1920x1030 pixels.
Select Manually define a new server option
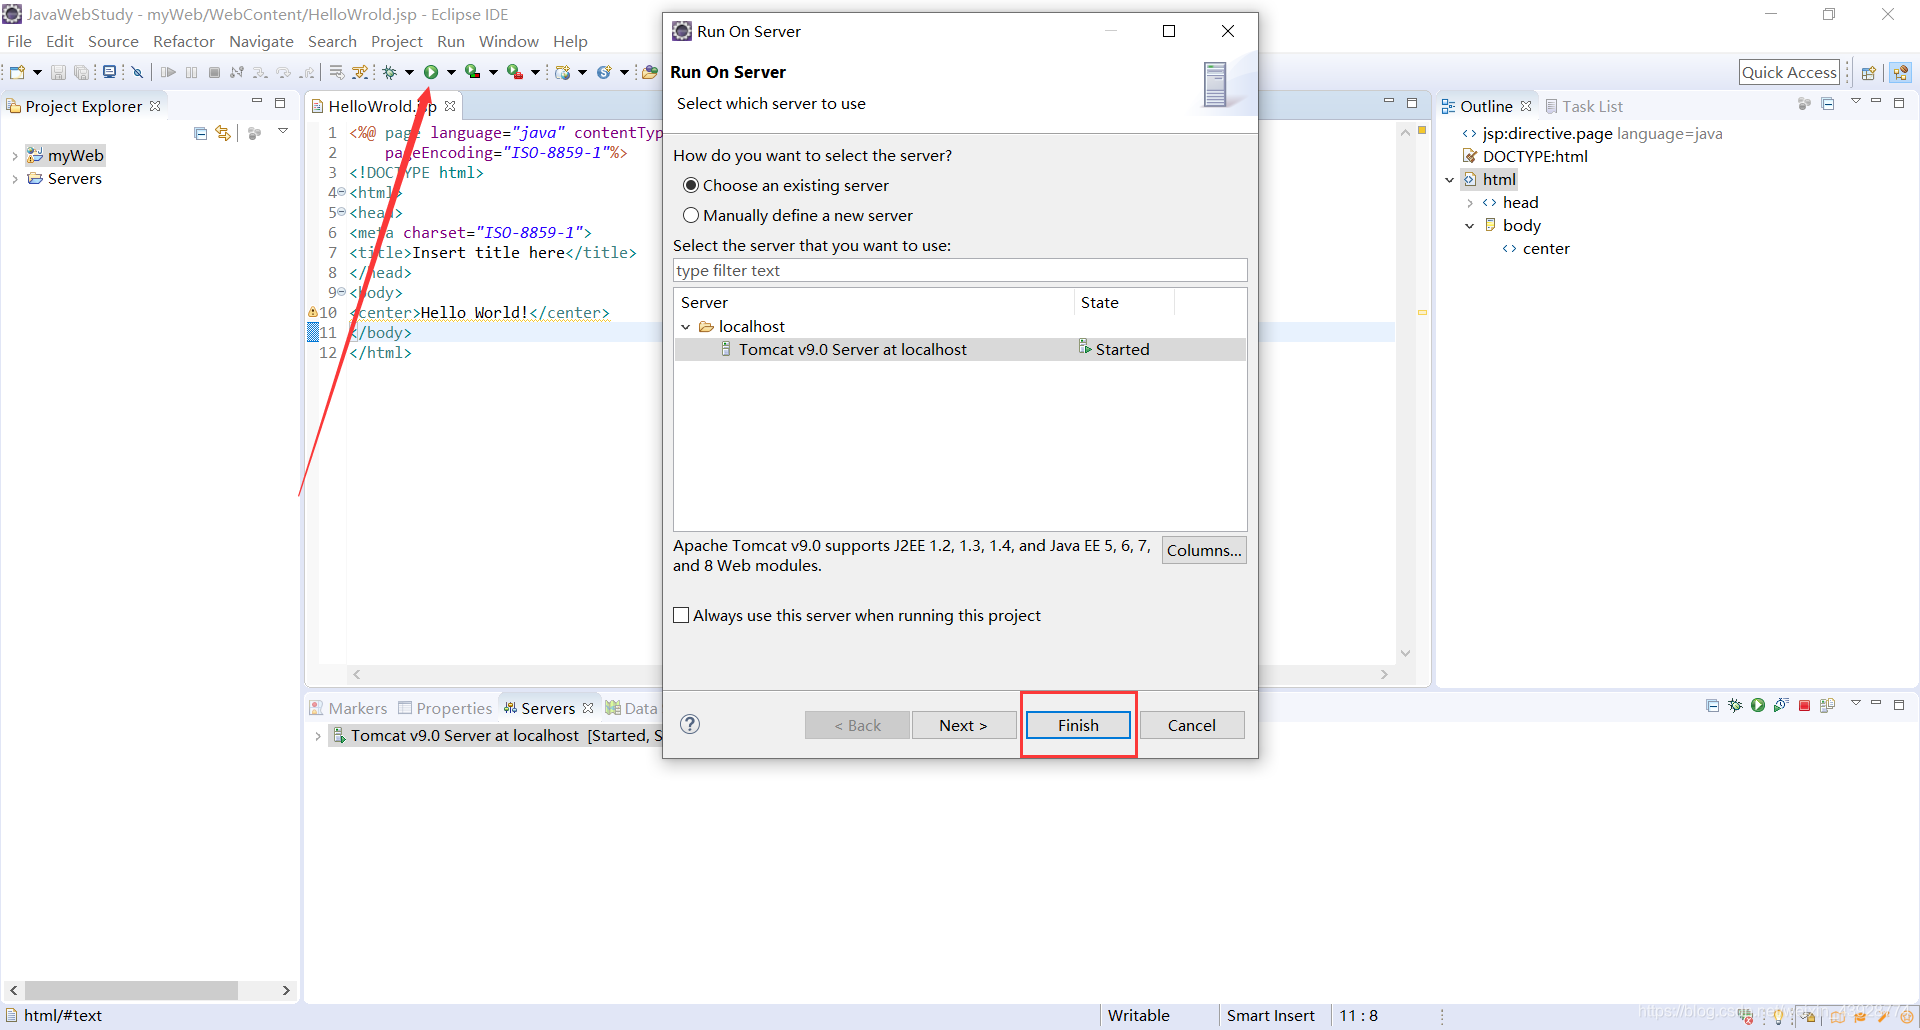point(691,215)
